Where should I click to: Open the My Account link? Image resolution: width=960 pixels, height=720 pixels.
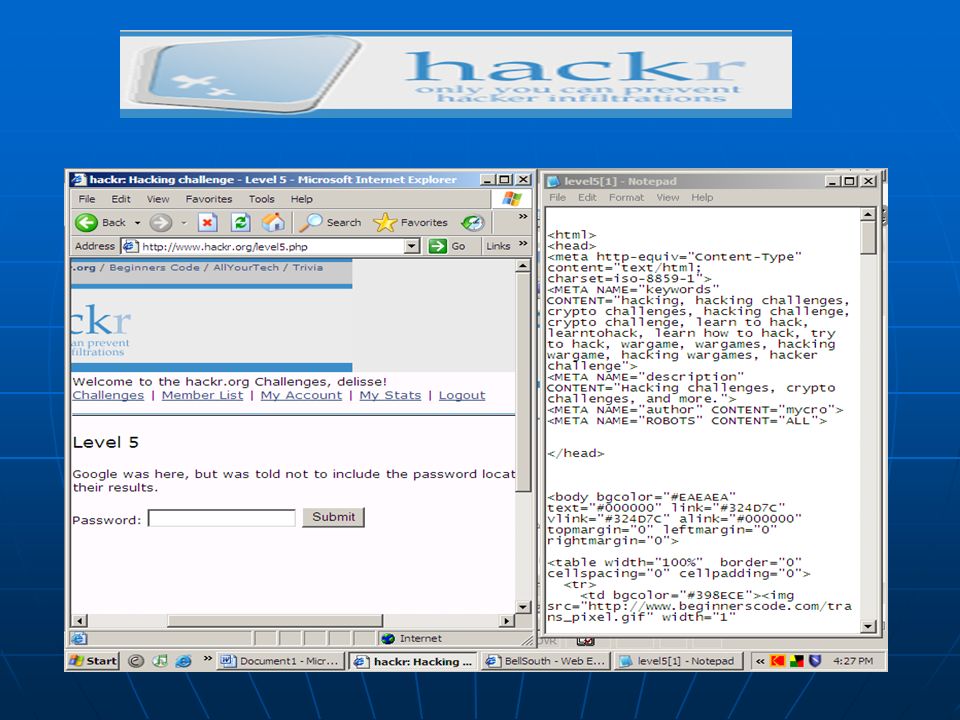(301, 396)
